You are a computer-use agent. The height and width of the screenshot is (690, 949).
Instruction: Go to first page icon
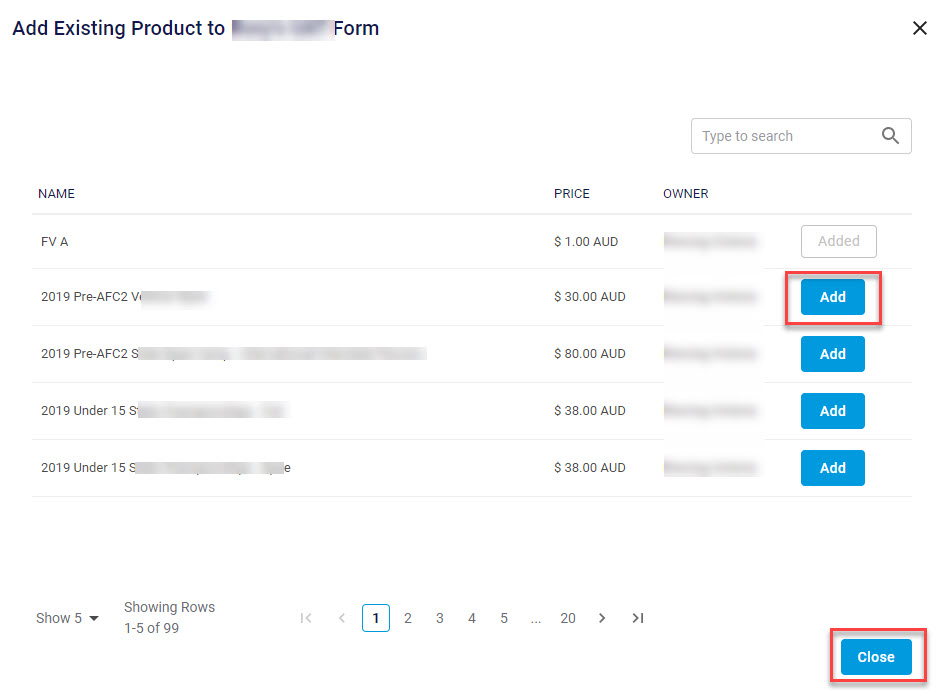[306, 618]
